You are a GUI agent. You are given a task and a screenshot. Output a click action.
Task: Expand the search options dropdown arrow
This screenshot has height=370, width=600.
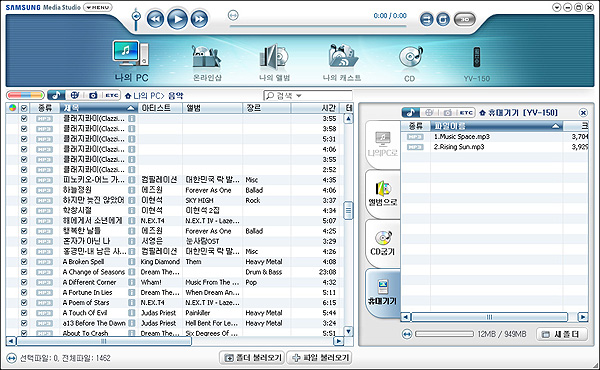click(x=299, y=96)
